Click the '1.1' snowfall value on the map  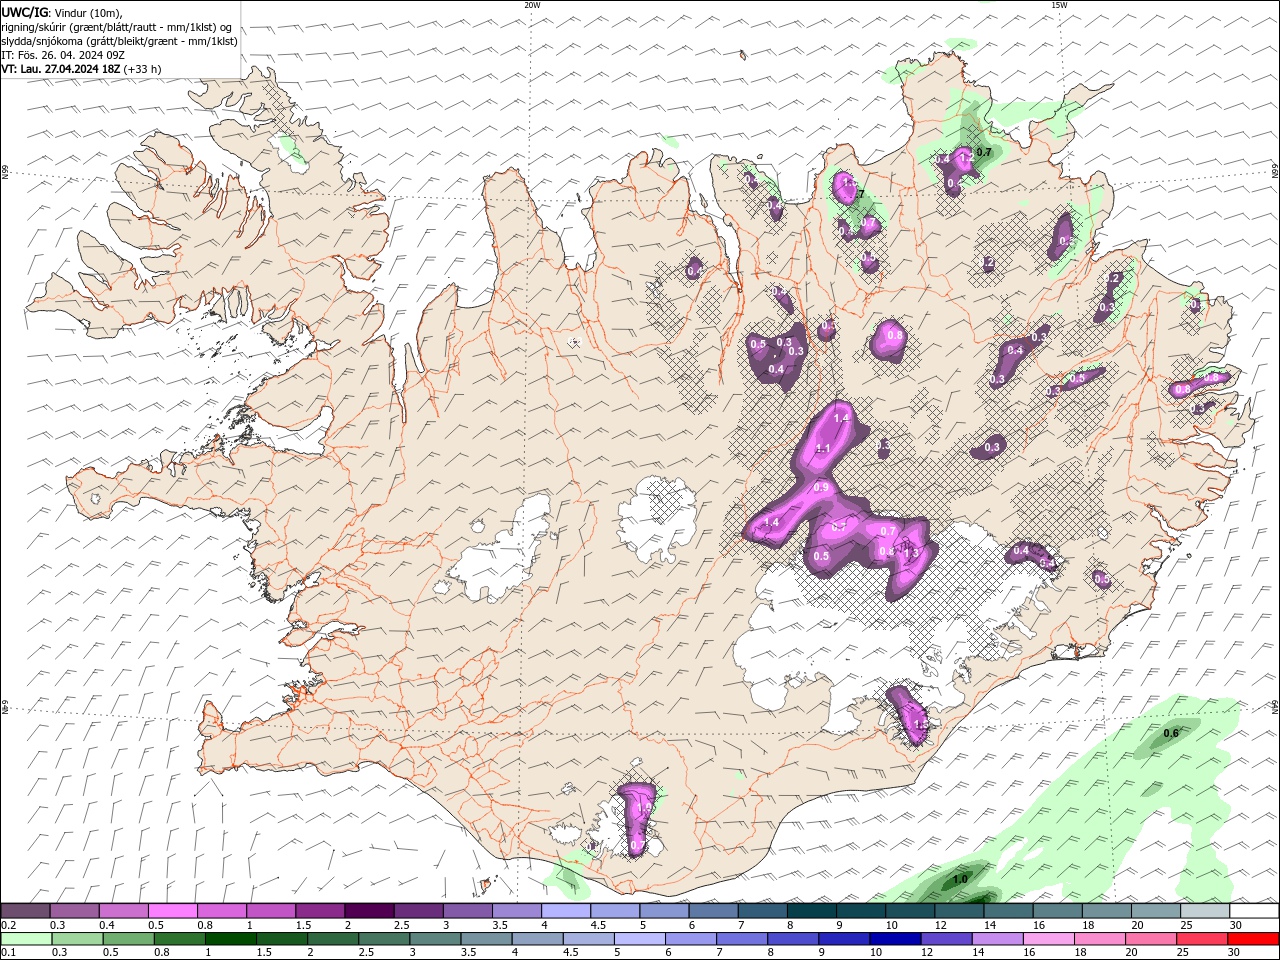pos(823,448)
